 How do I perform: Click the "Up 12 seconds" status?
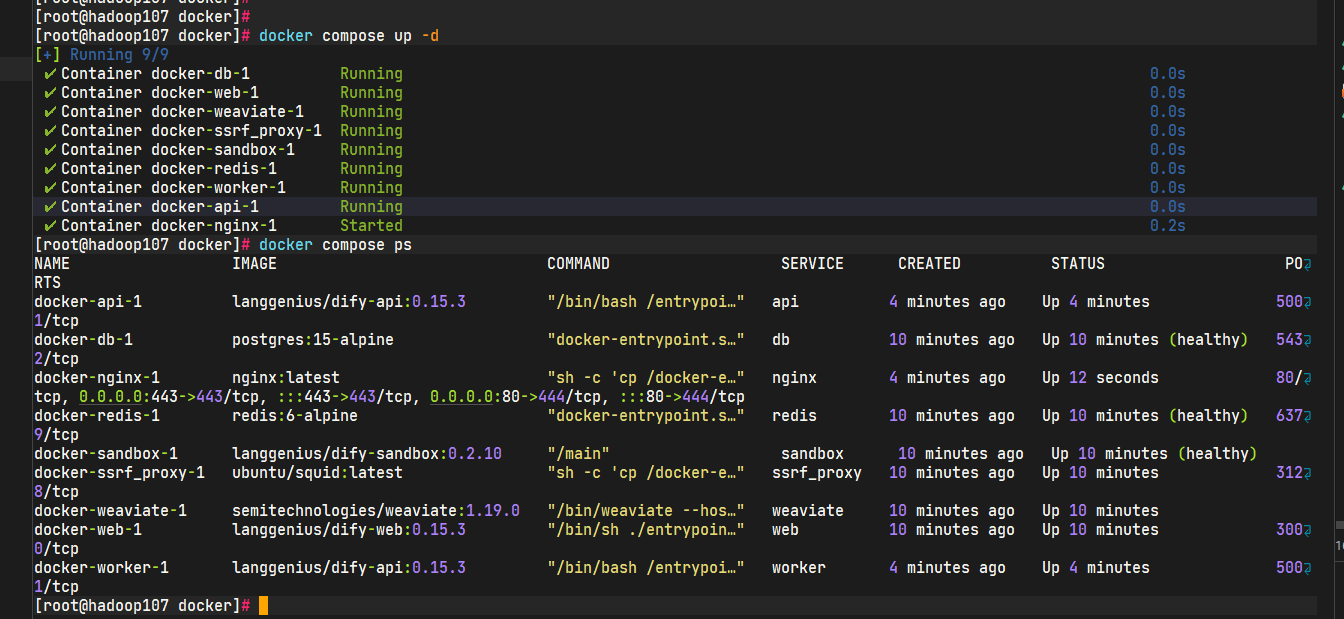coord(1100,378)
